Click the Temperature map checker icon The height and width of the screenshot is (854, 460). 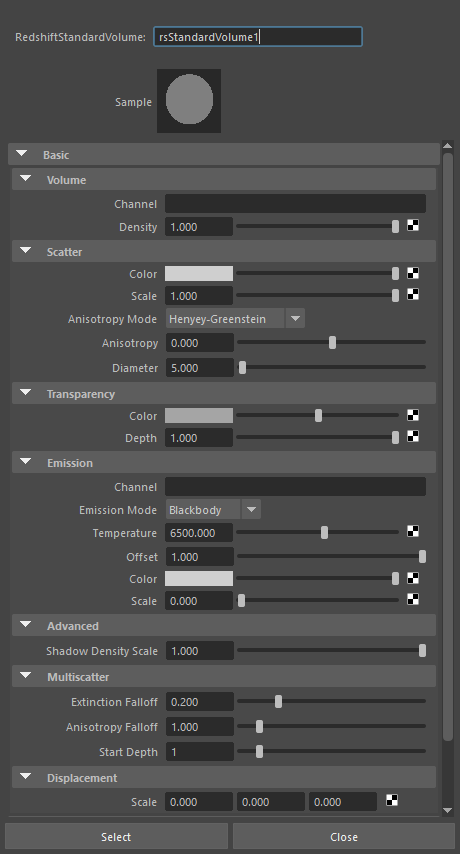coord(413,532)
